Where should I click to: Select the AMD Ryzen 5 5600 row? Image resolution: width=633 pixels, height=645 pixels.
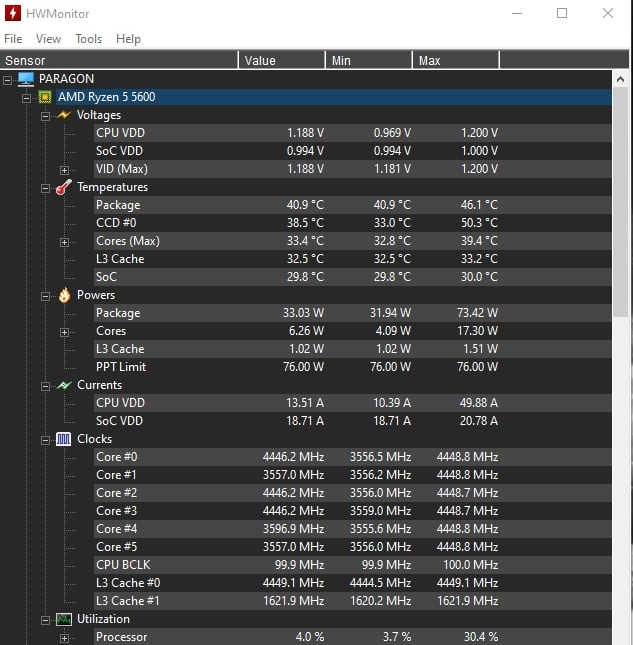pyautogui.click(x=334, y=97)
